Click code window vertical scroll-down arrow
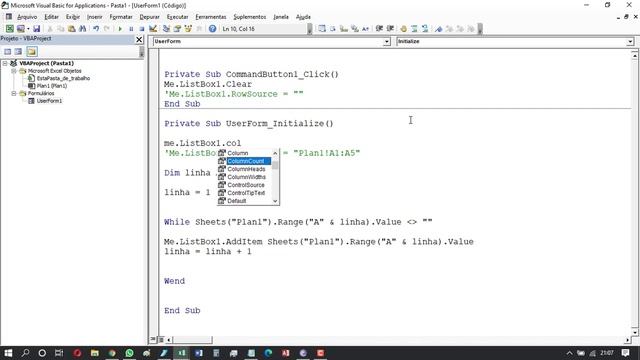640x360 pixels. tap(635, 332)
